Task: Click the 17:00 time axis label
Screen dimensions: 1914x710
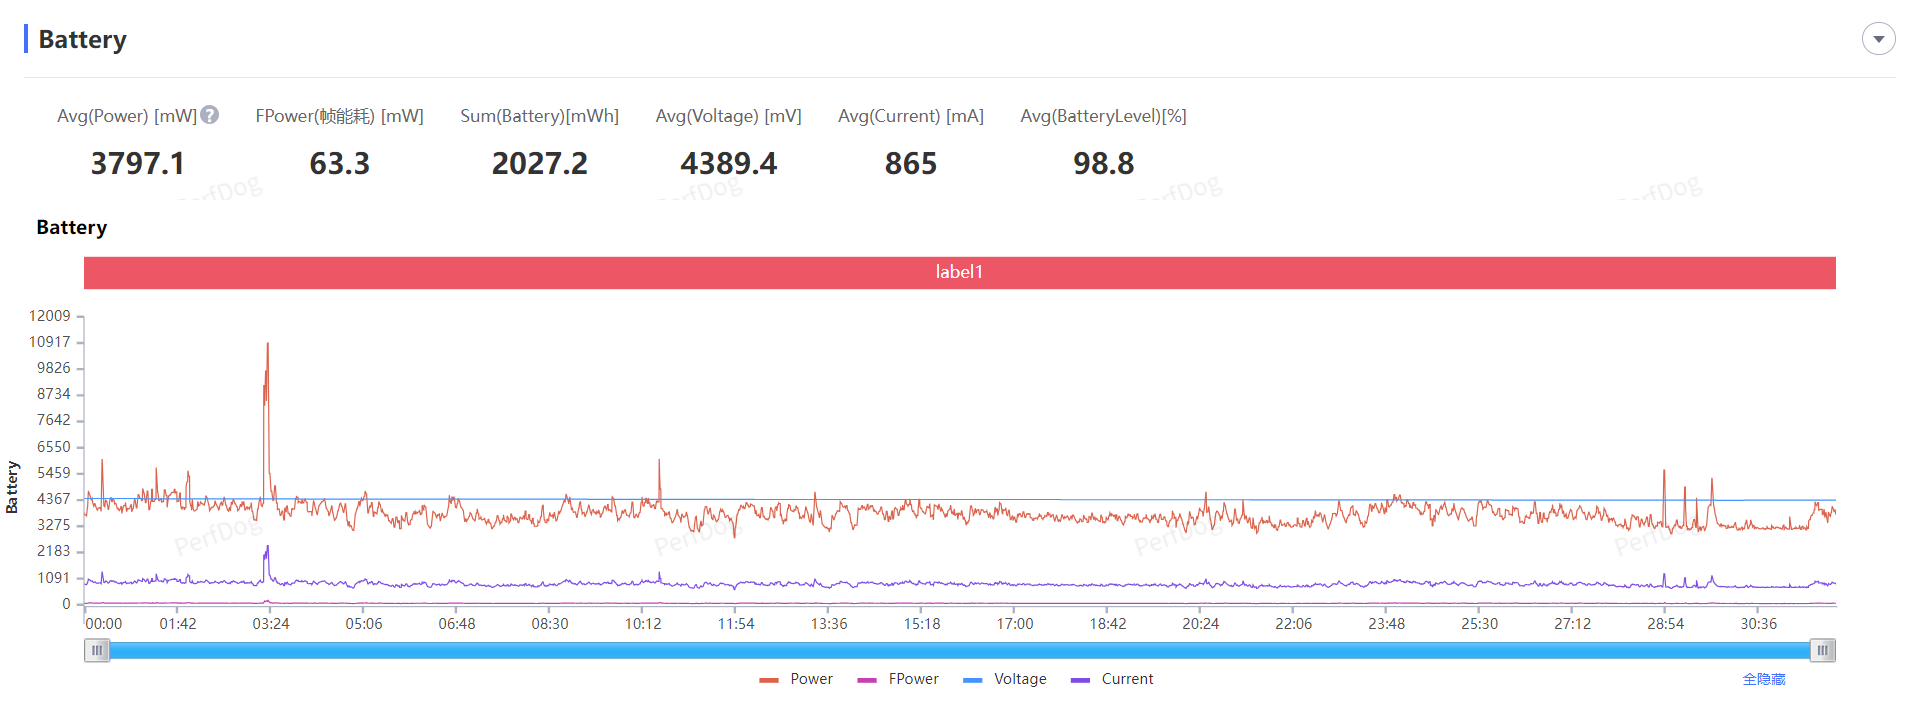Action: (x=1014, y=624)
